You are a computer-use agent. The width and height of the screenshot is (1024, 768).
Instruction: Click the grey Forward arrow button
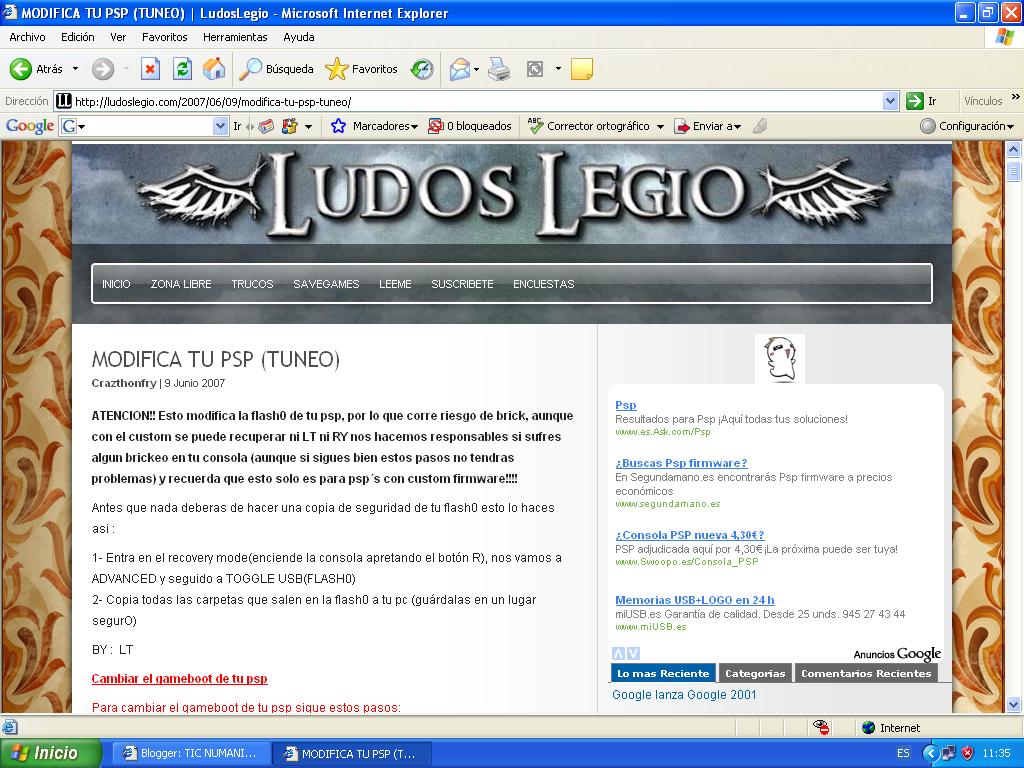click(103, 69)
